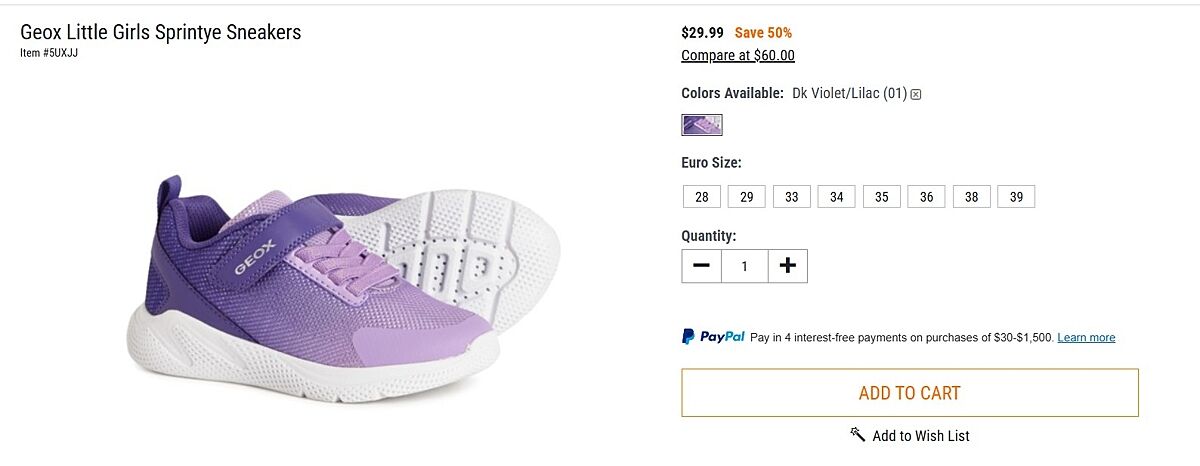Viewport: 1200px width, 466px height.
Task: Choose Euro size 29
Action: pyautogui.click(x=747, y=197)
